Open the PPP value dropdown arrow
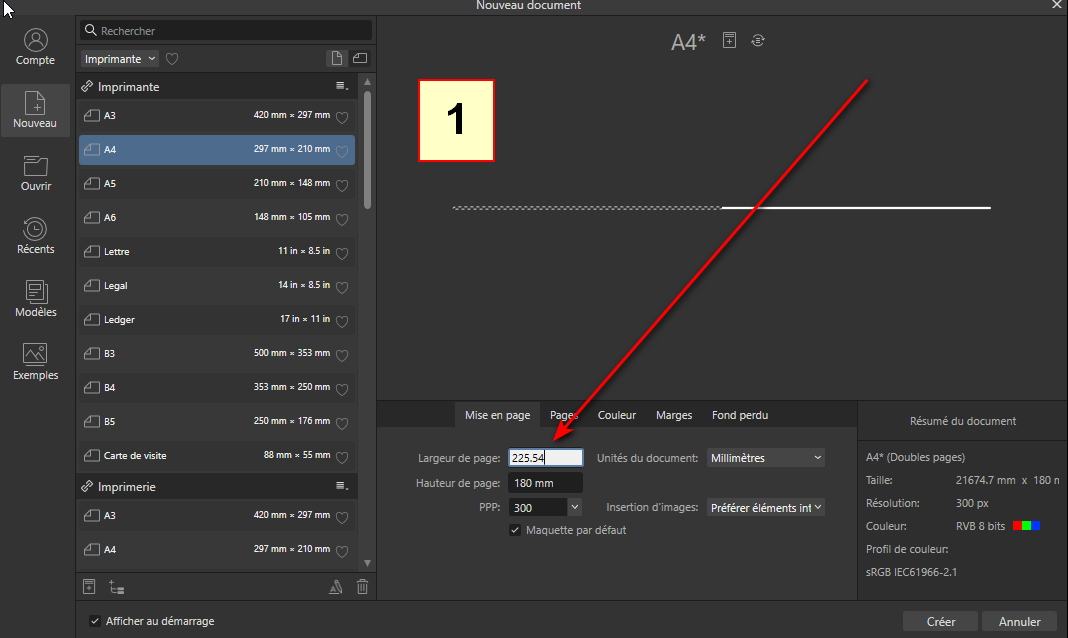Viewport: 1068px width, 638px height. click(x=575, y=507)
